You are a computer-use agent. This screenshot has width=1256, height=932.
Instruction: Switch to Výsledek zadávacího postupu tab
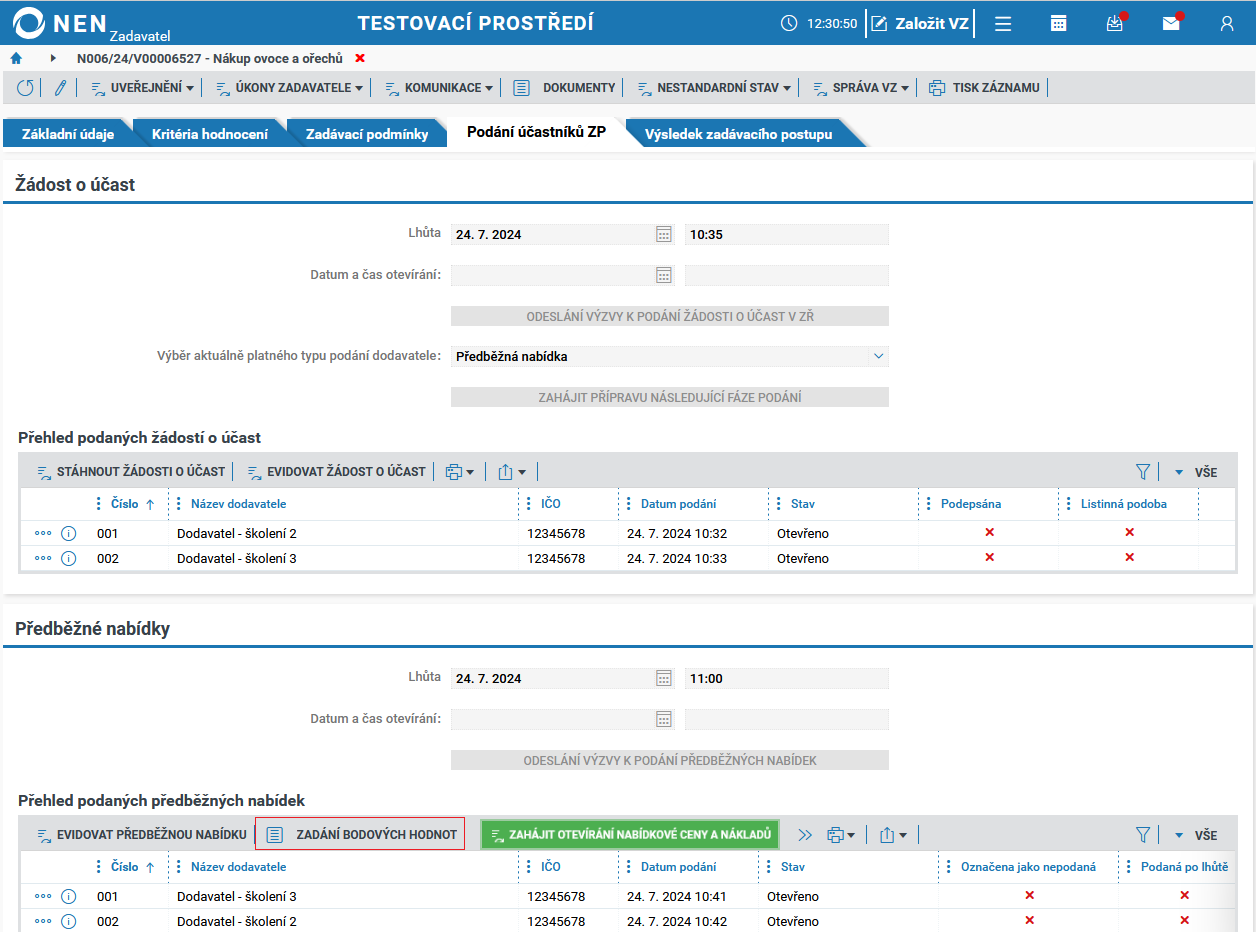[x=738, y=134]
